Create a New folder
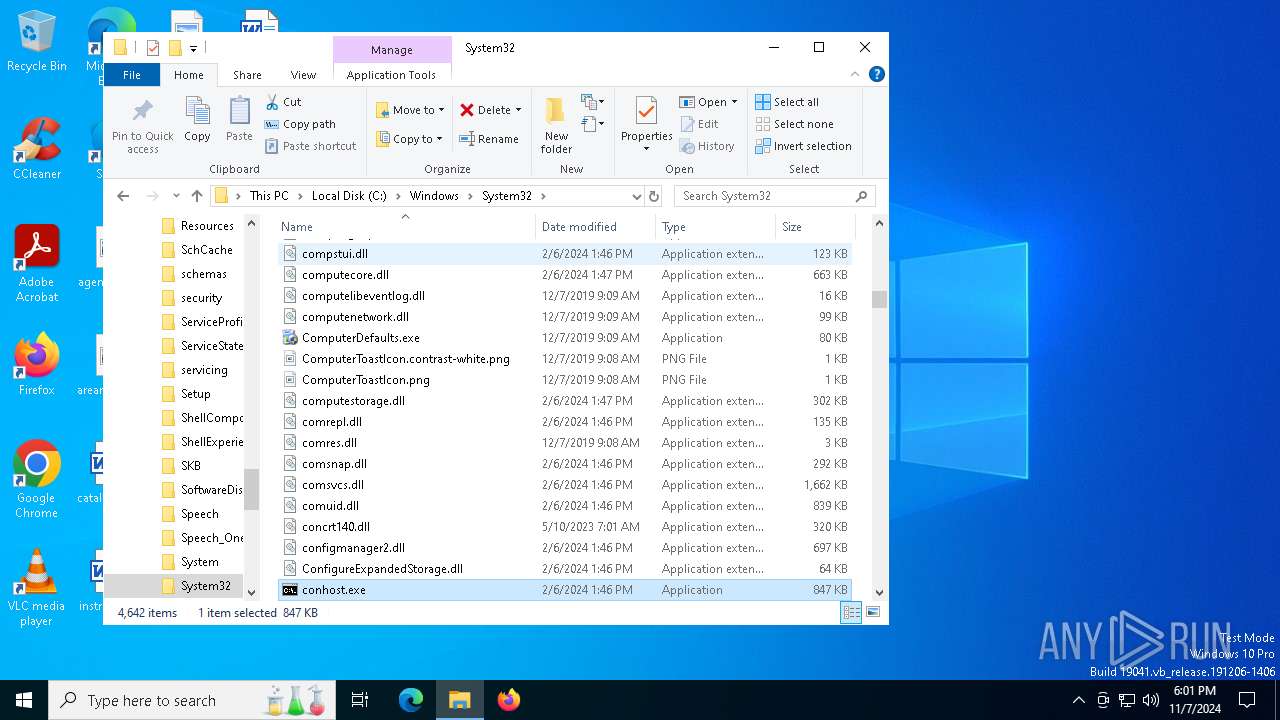 pos(556,125)
